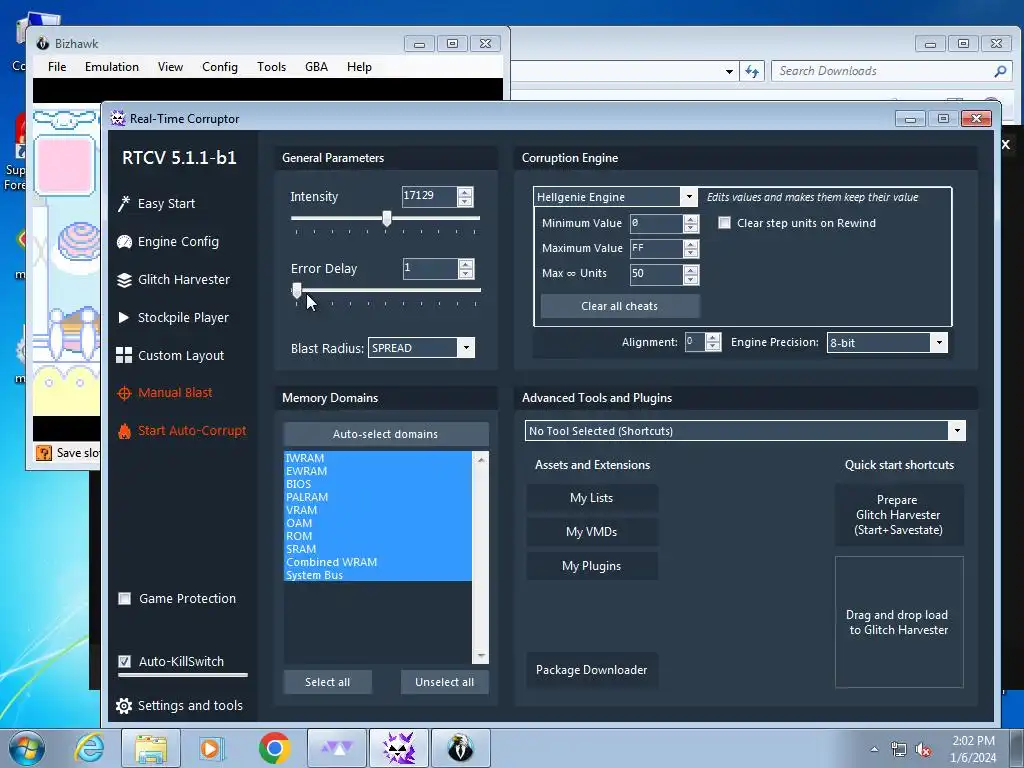This screenshot has height=768, width=1024.
Task: Click the Bizhawk window title icon
Action: coord(42,43)
